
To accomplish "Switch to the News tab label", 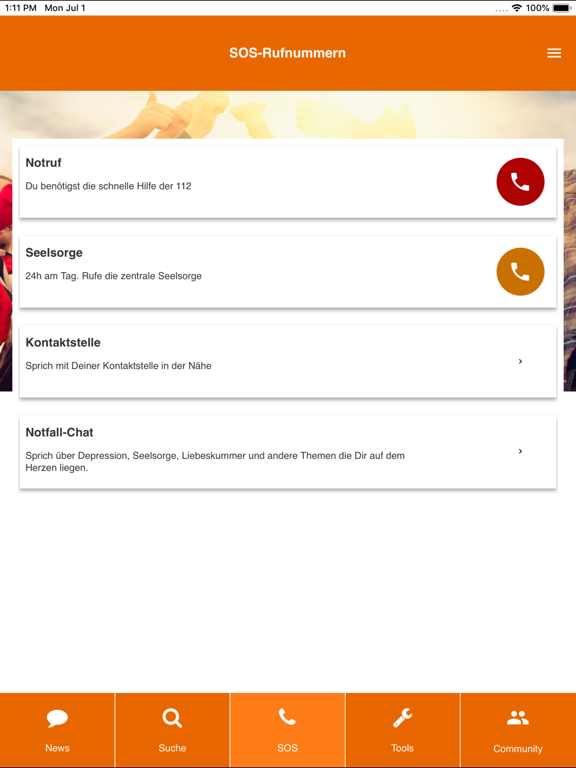I will click(57, 748).
